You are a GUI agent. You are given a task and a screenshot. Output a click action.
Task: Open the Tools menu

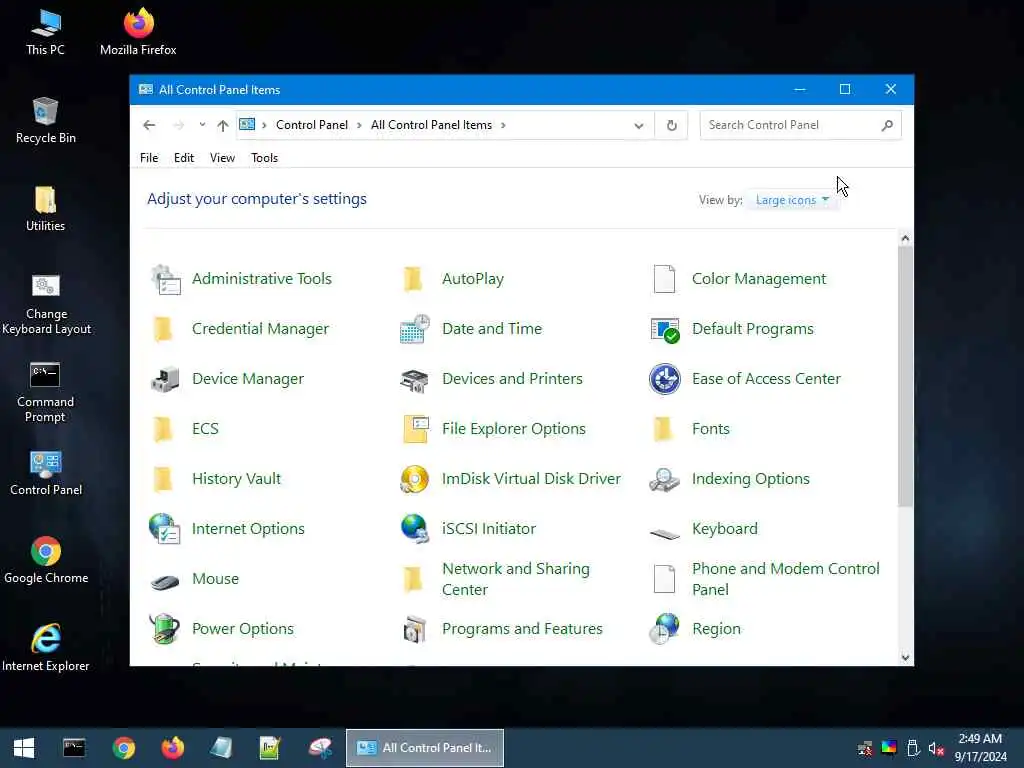[264, 158]
